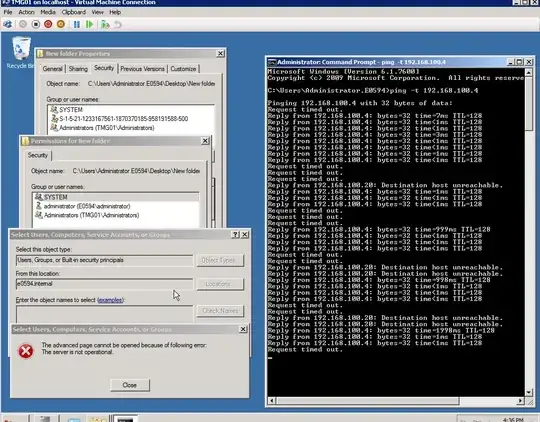Open the Clipboard menu
Image resolution: width=540 pixels, height=422 pixels.
click(74, 12)
